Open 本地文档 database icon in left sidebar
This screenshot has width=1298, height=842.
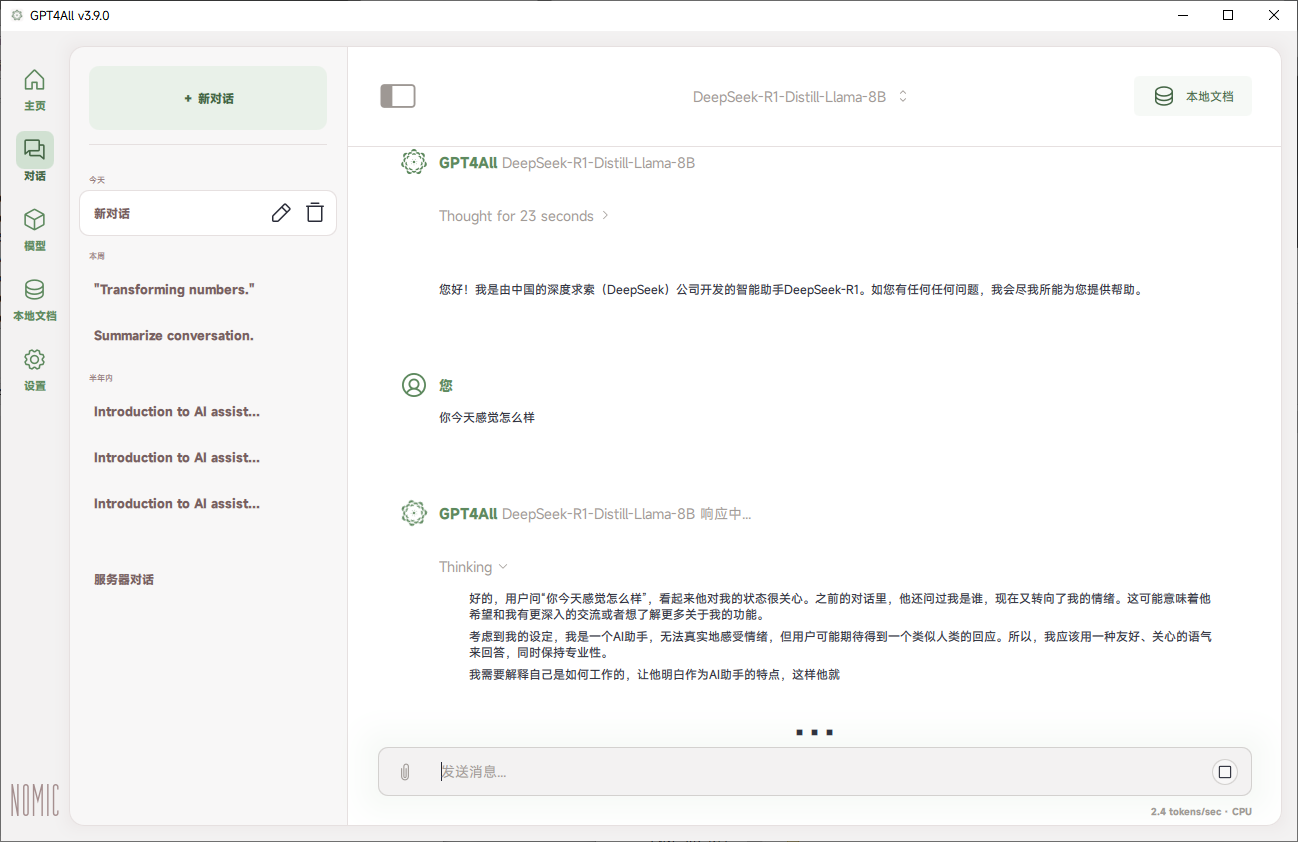(x=34, y=290)
